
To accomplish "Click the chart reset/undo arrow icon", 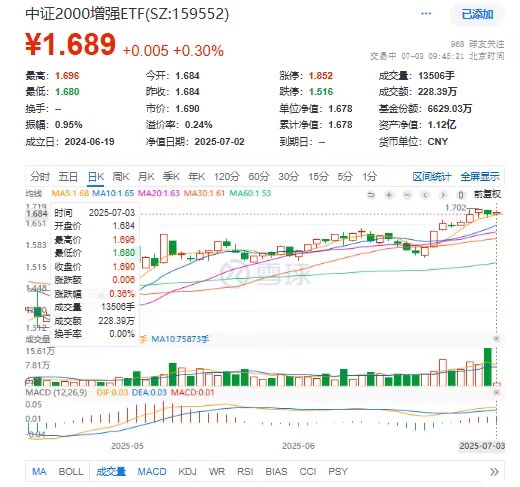I will pos(371,195).
